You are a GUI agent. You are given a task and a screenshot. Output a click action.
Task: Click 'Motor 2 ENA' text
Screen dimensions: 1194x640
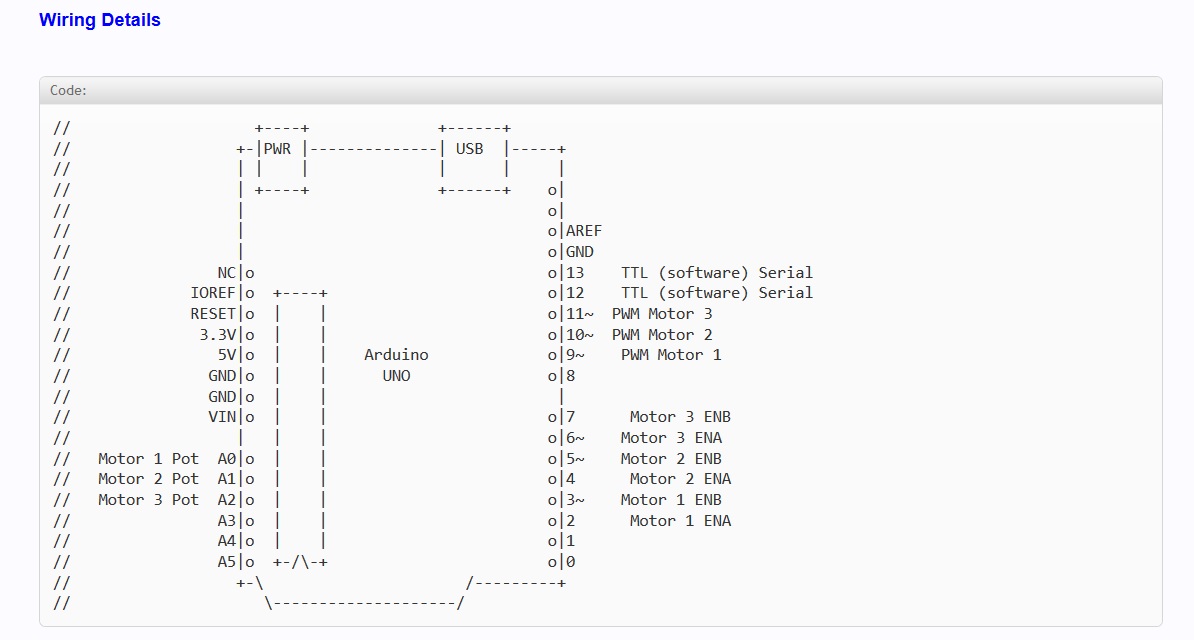tap(680, 479)
